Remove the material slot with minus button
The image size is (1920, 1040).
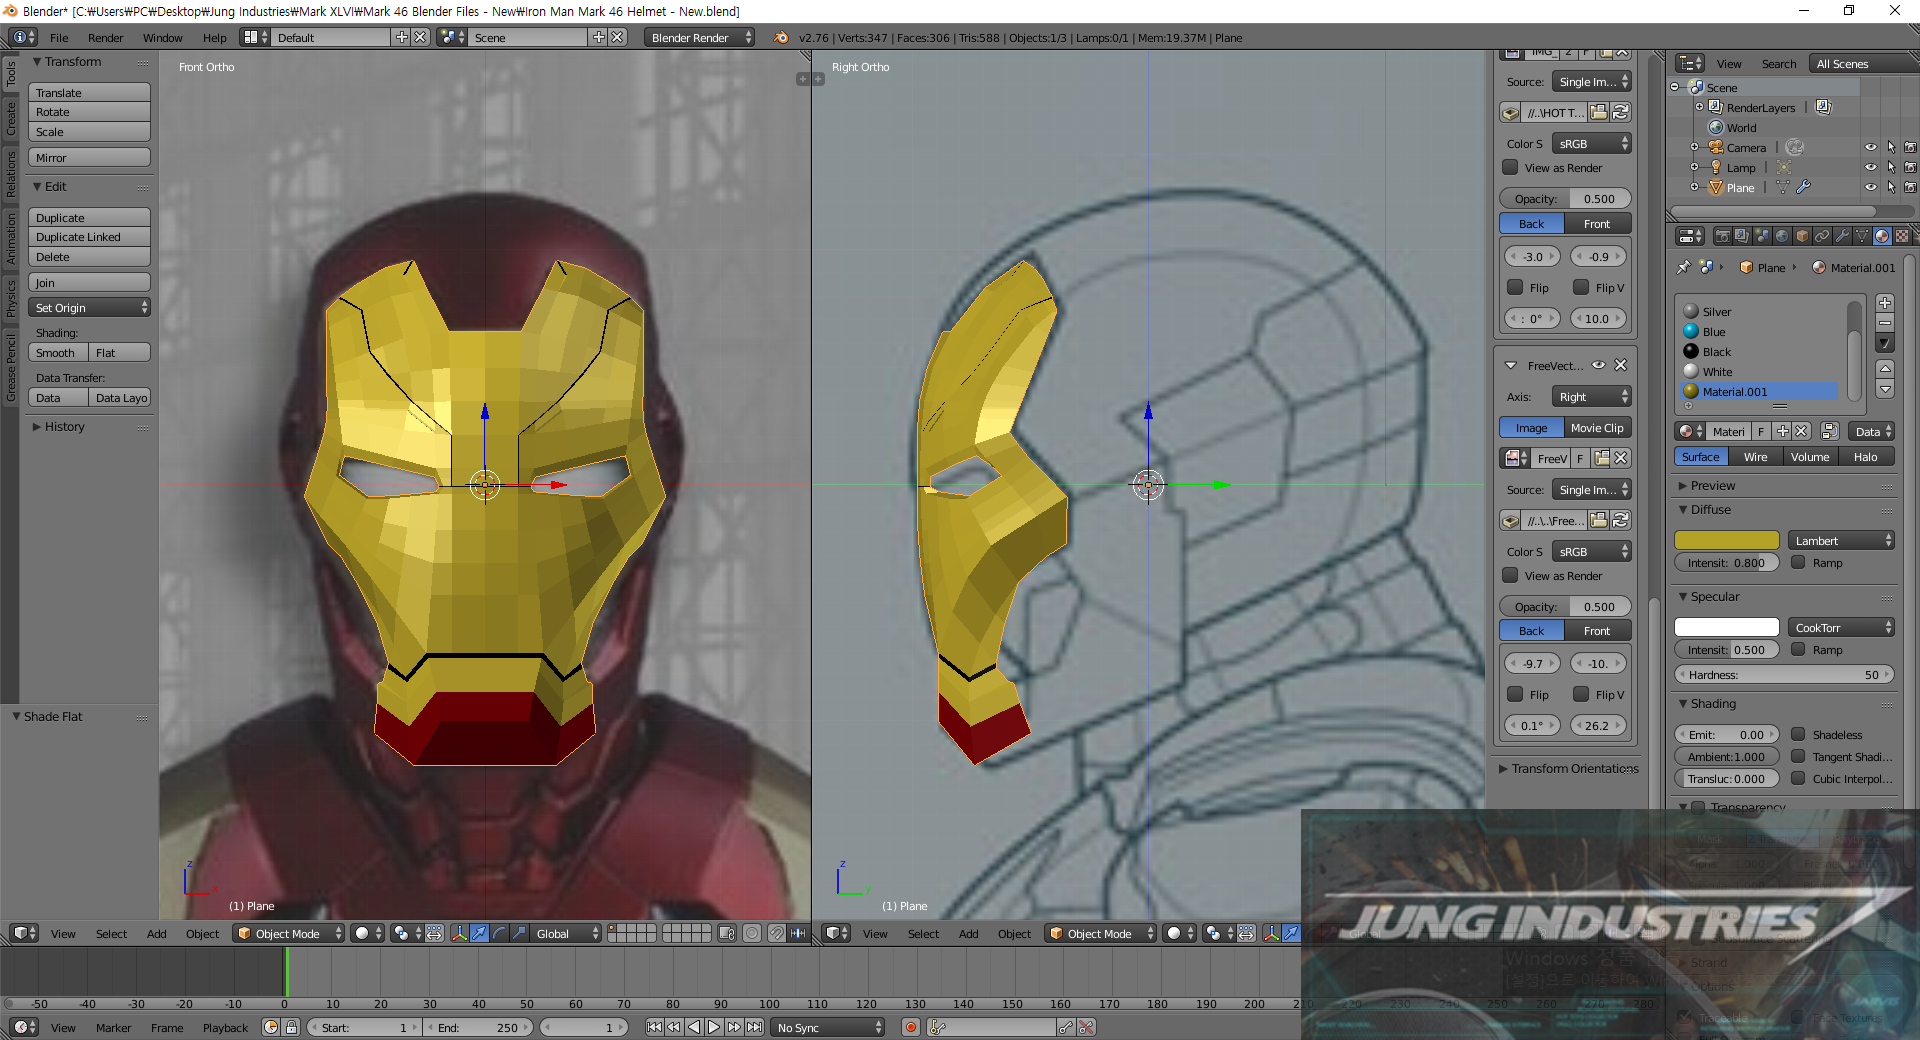pyautogui.click(x=1885, y=323)
